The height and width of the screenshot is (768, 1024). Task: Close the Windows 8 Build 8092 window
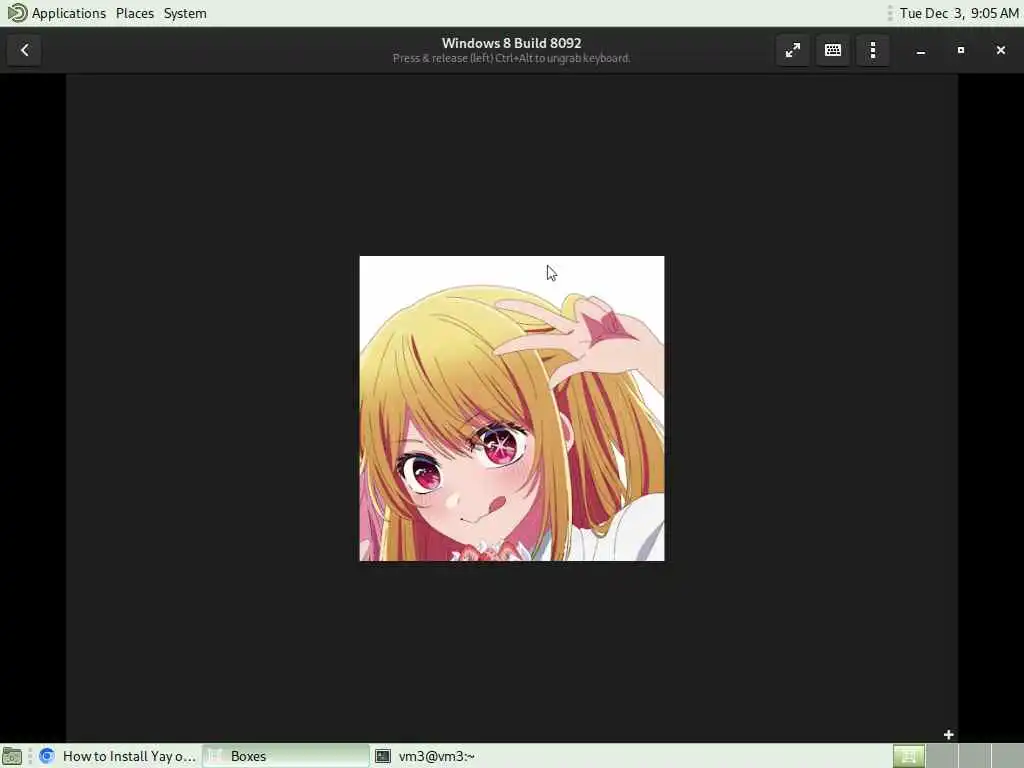tap(1000, 50)
